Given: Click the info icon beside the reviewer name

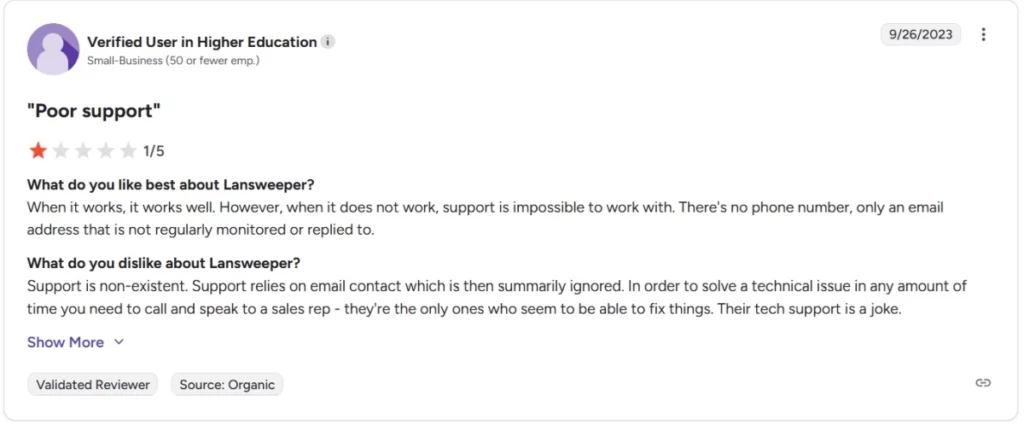Looking at the screenshot, I should pos(329,42).
